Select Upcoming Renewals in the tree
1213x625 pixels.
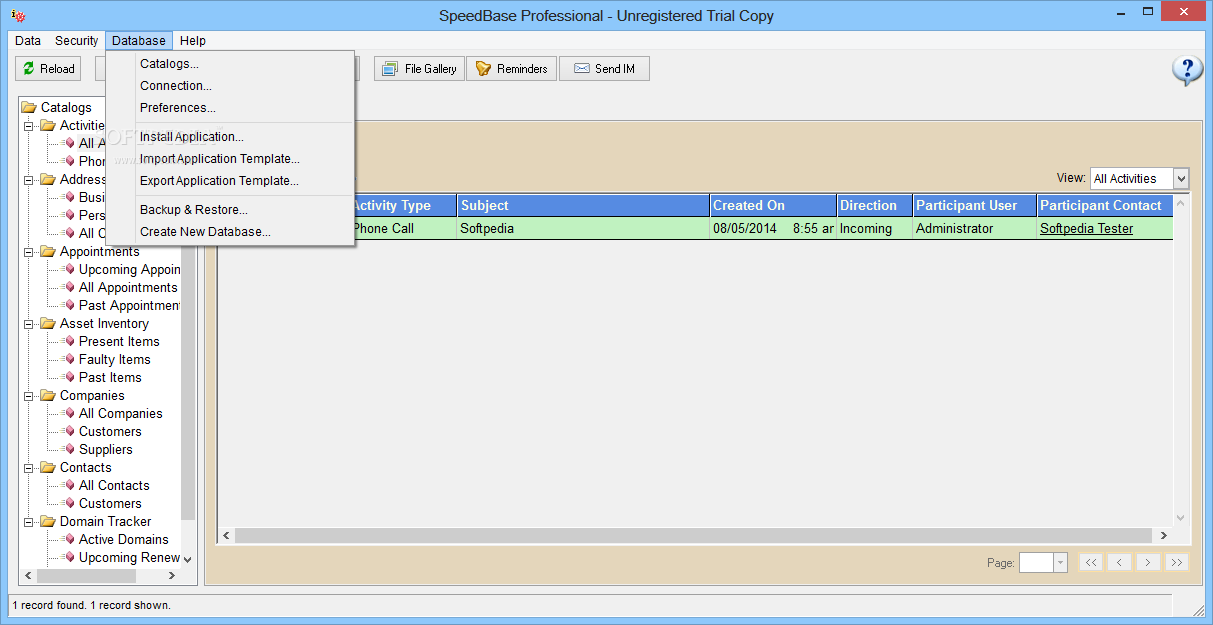click(x=130, y=557)
